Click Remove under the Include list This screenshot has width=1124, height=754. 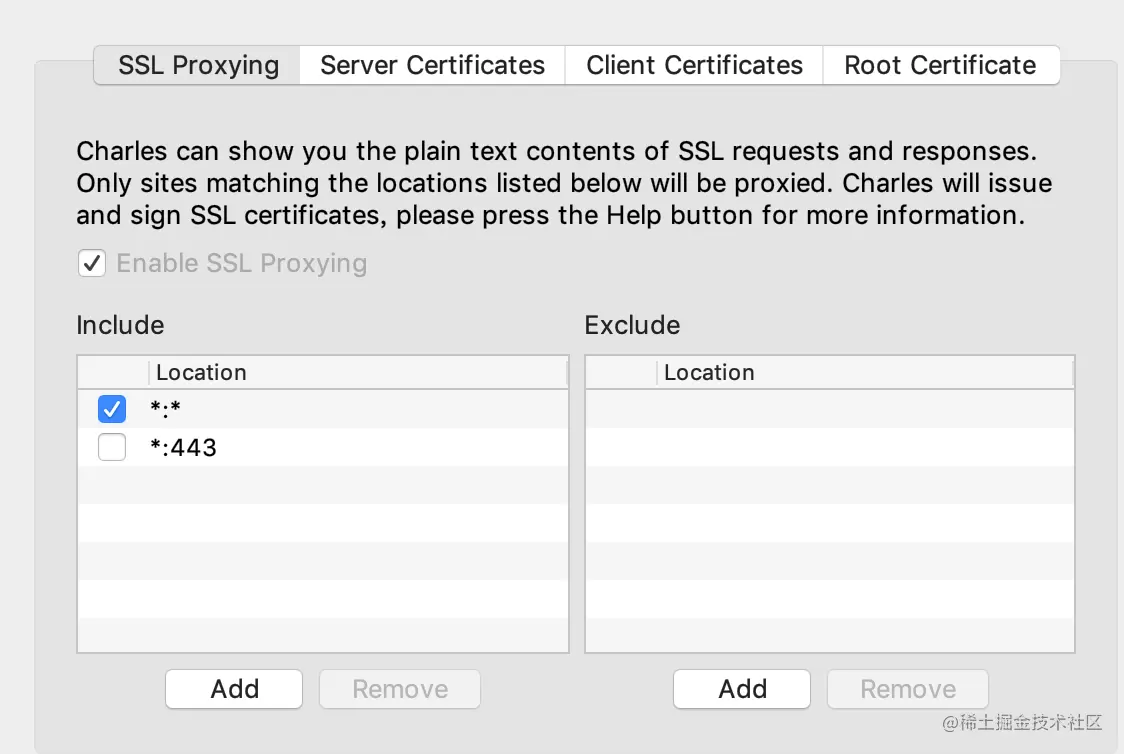pos(400,689)
